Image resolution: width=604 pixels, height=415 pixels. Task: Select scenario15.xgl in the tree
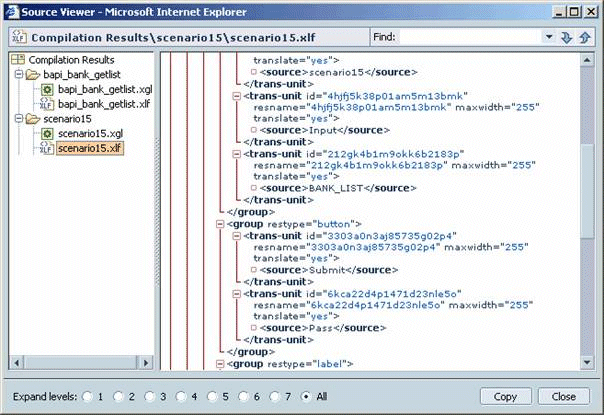point(91,134)
